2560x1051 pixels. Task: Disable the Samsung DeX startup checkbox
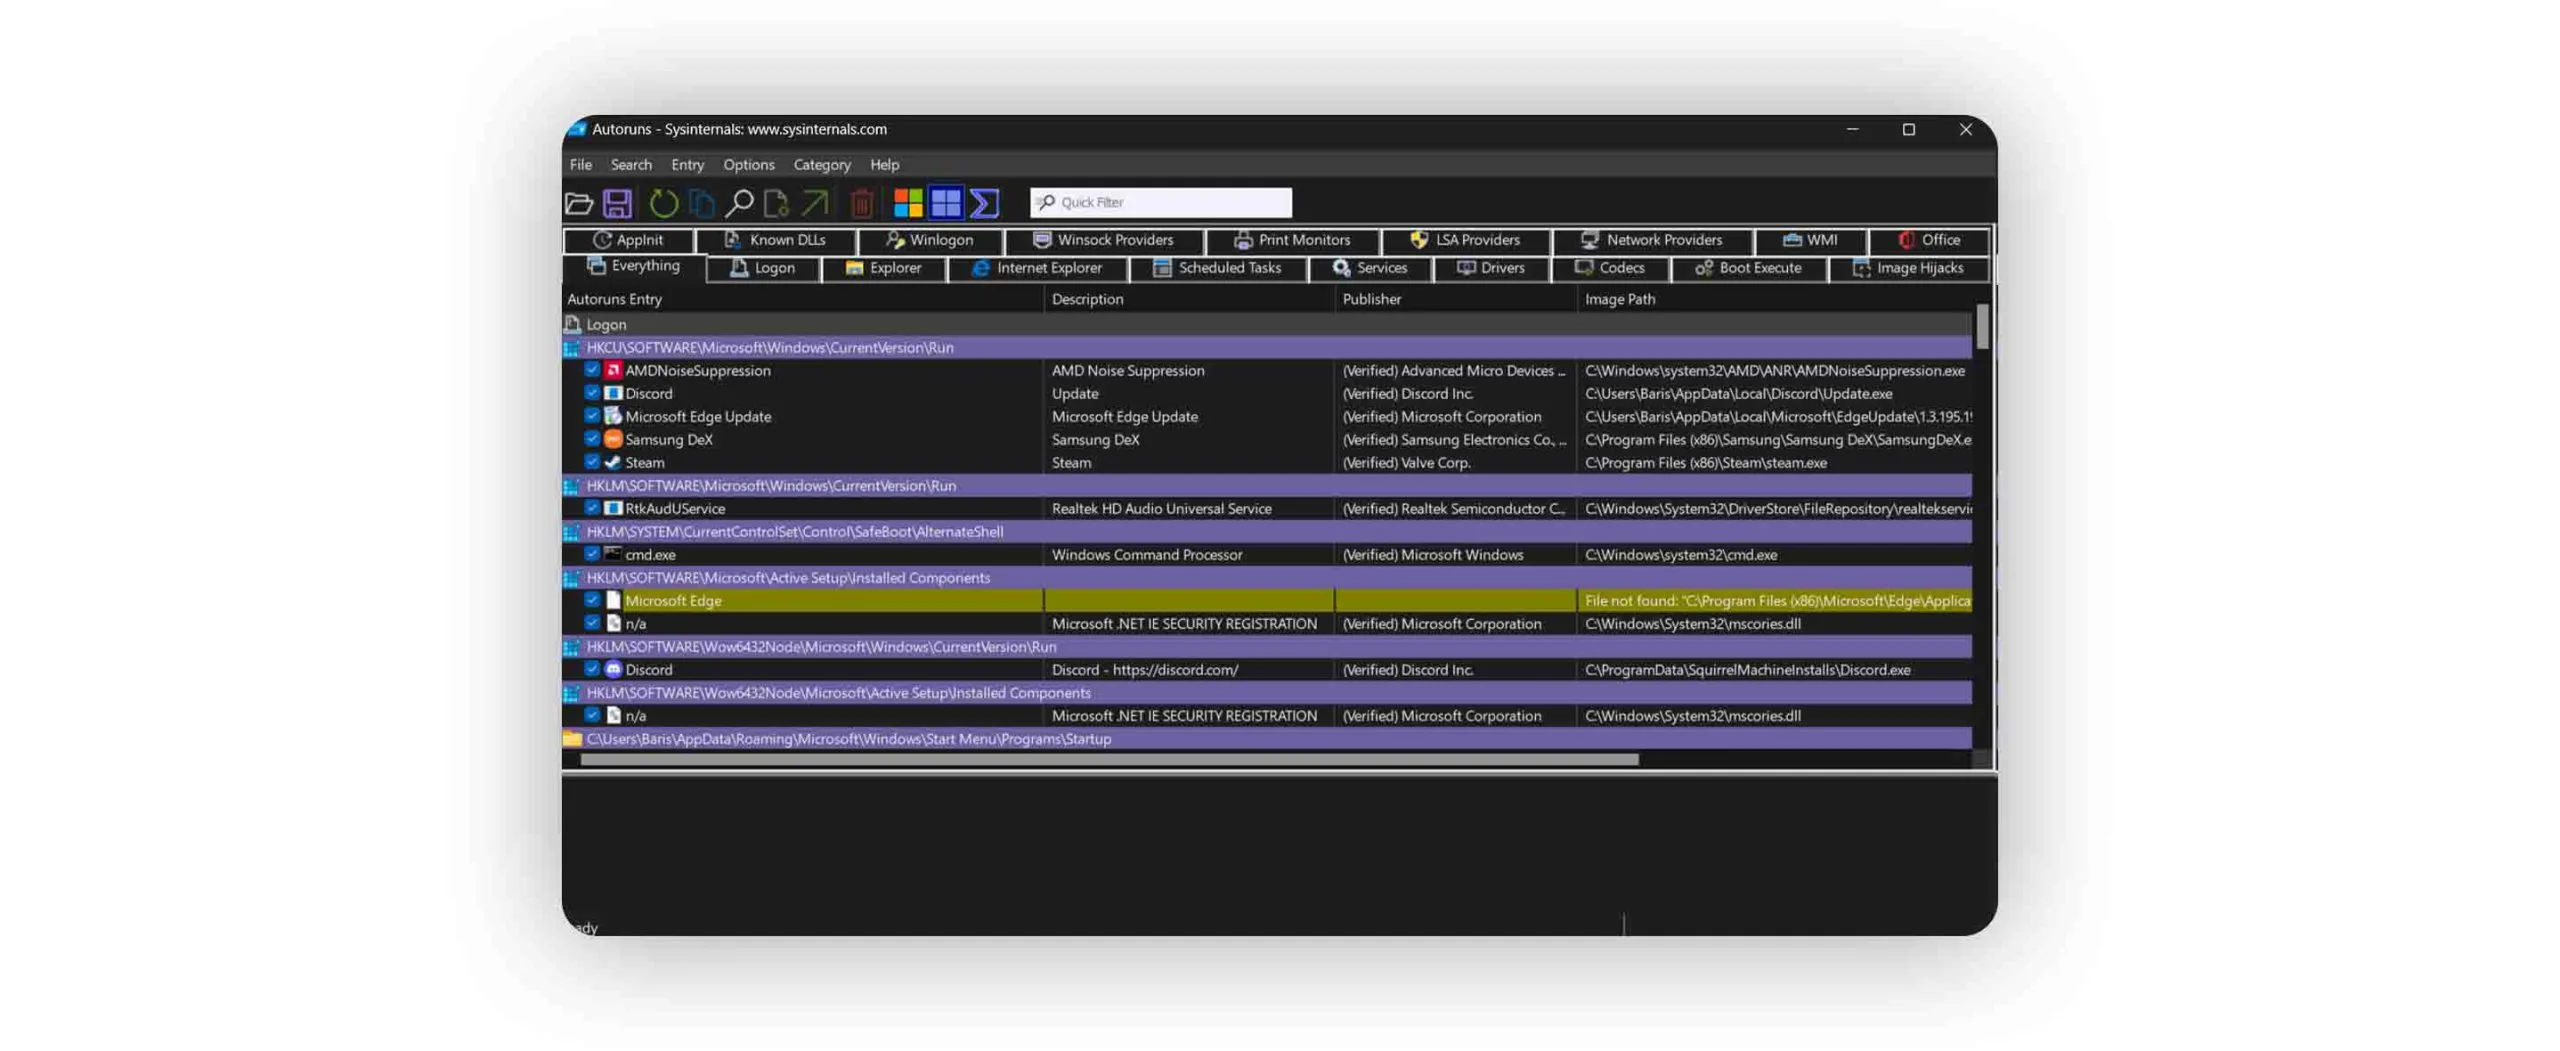(x=591, y=439)
